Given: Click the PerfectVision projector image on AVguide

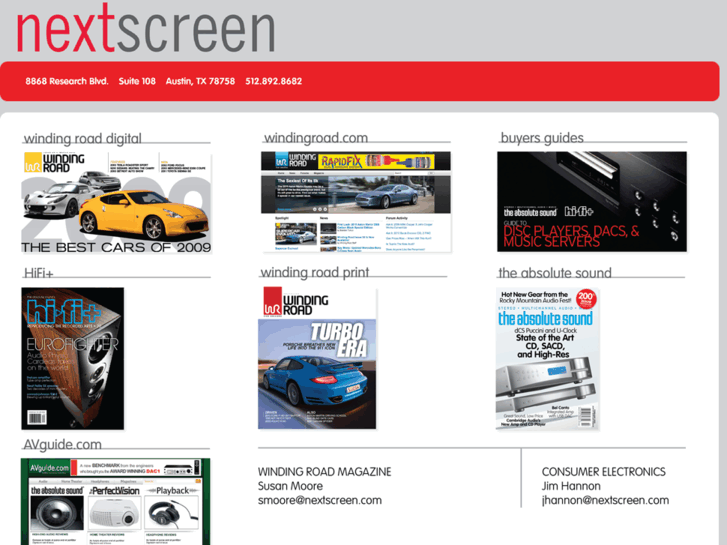Looking at the screenshot, I should point(114,514).
